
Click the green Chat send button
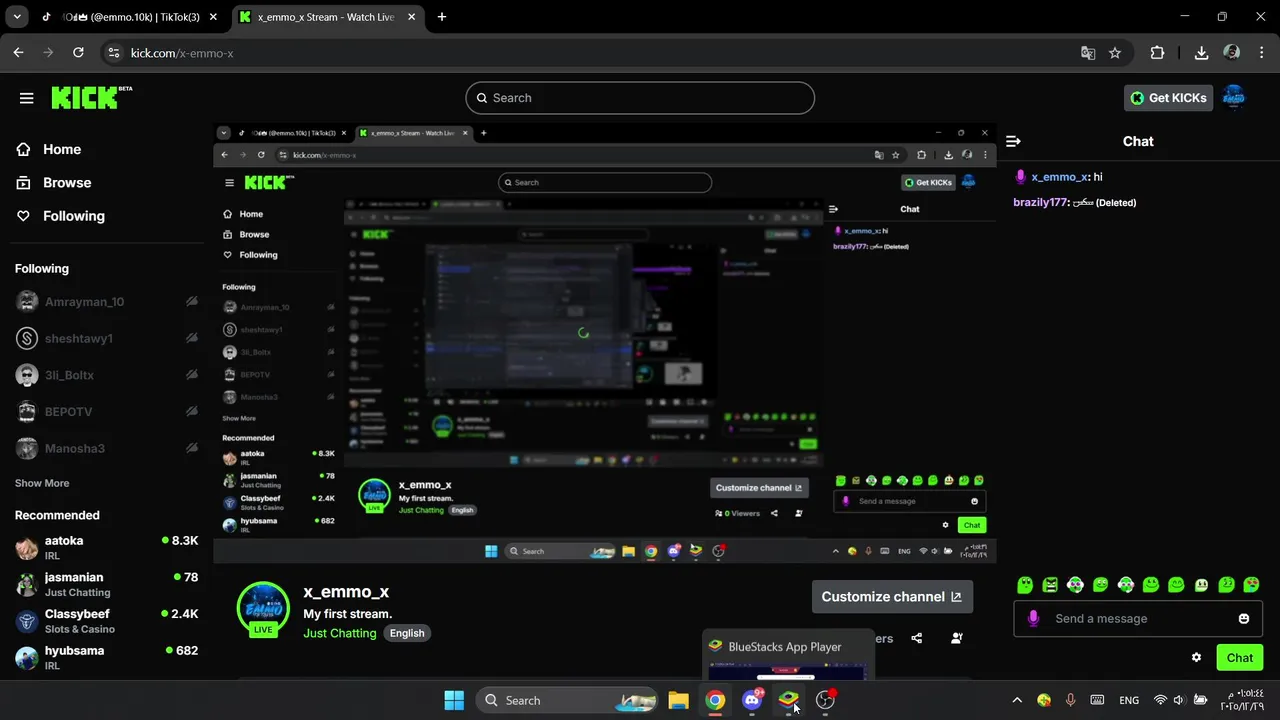click(x=1240, y=657)
